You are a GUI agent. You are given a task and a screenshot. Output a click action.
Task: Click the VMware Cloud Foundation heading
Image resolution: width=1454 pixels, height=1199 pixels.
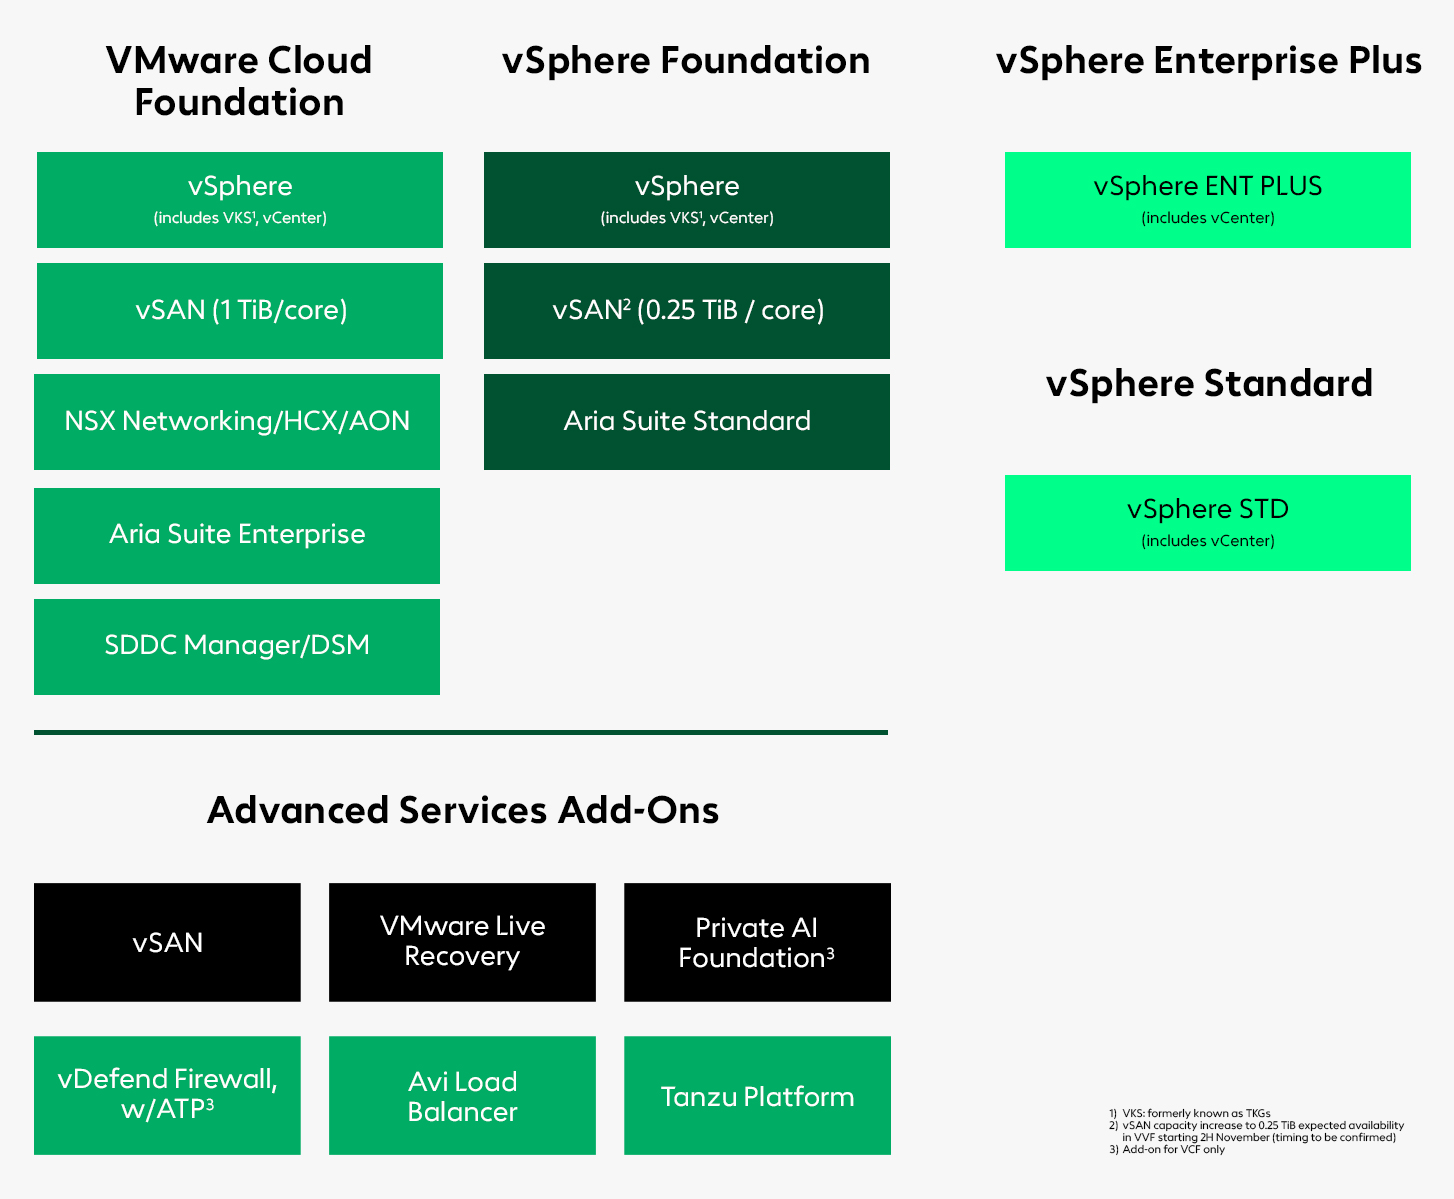point(239,81)
